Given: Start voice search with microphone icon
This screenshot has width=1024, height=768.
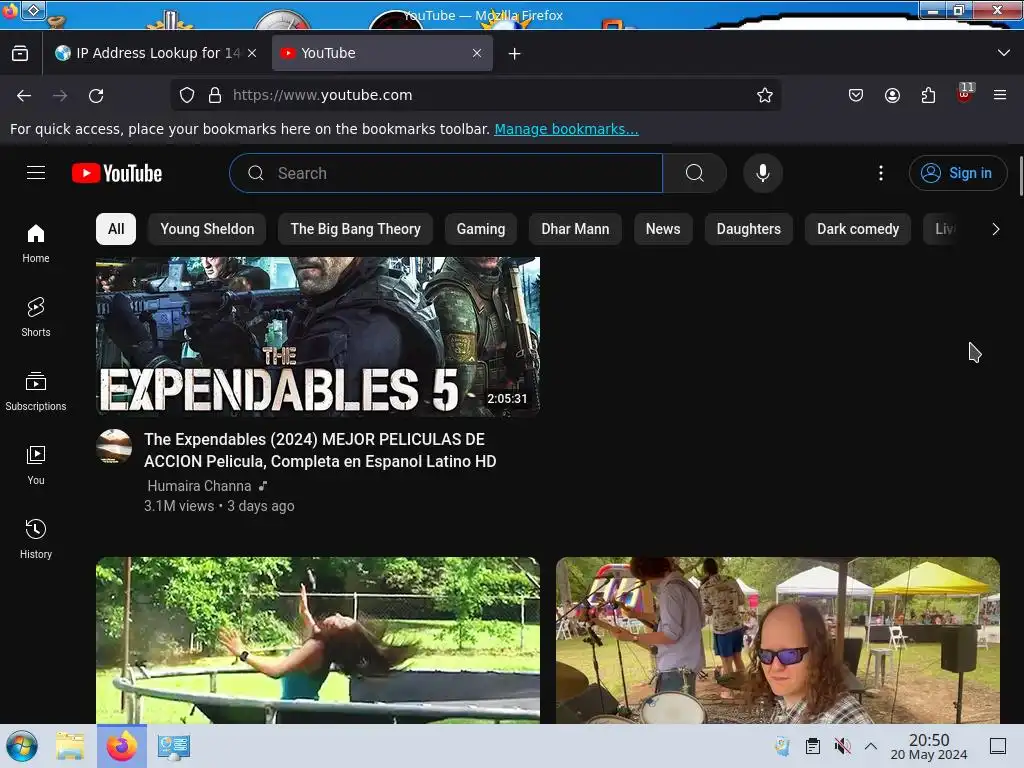Looking at the screenshot, I should pyautogui.click(x=763, y=173).
